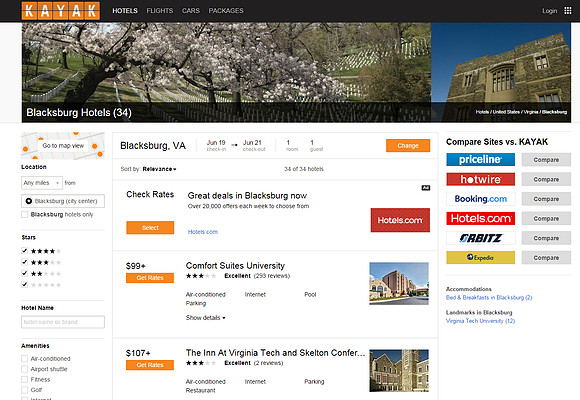Compare with priceline
The width and height of the screenshot is (580, 400).
coord(546,159)
